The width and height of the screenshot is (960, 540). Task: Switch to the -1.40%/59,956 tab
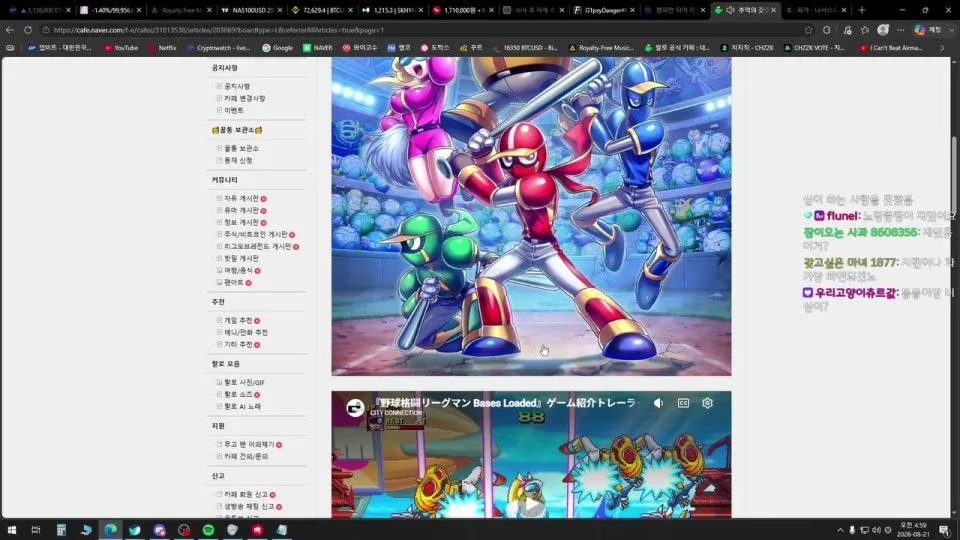click(x=110, y=10)
